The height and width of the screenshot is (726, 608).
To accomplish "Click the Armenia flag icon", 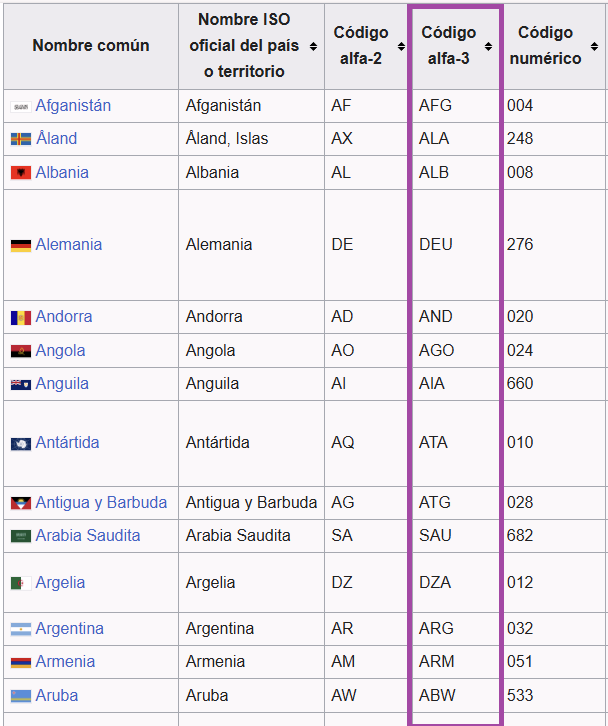I will pos(20,662).
